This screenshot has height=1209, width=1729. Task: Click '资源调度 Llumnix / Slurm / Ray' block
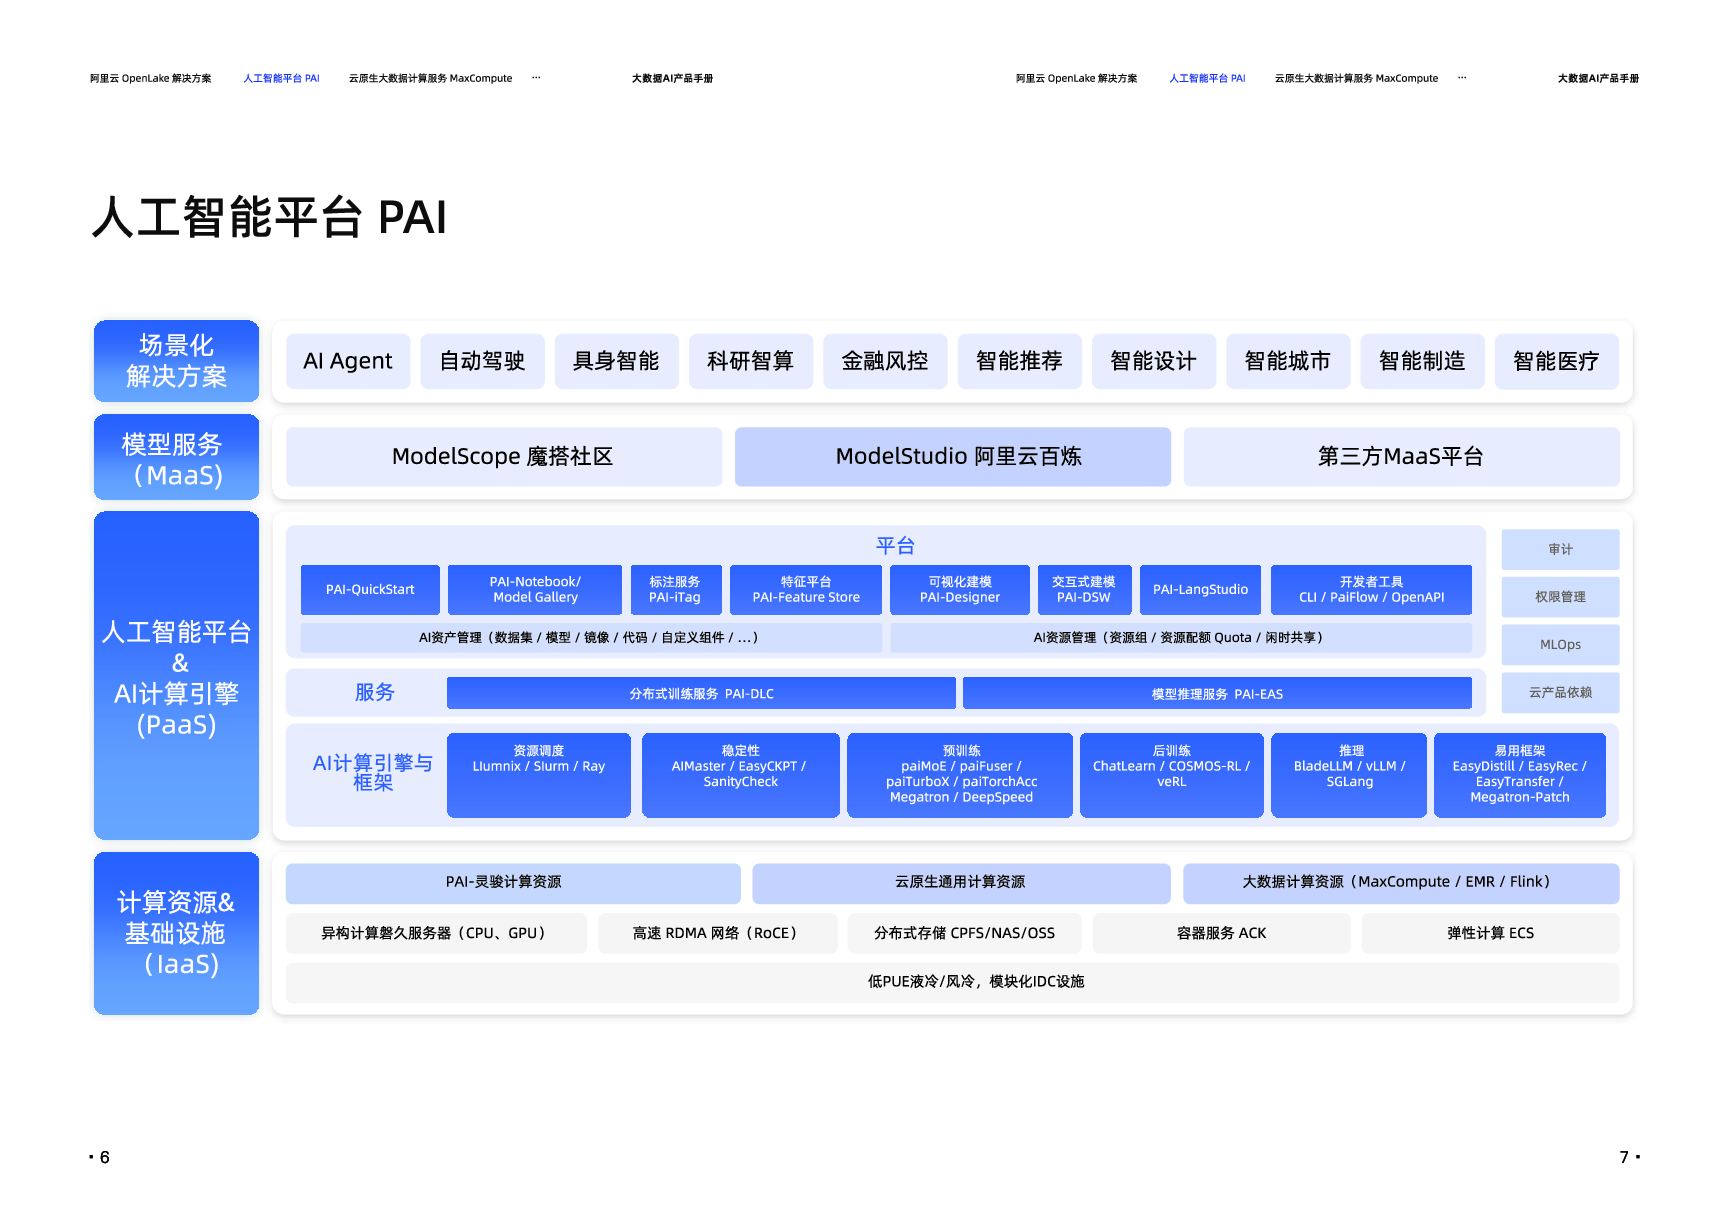539,775
